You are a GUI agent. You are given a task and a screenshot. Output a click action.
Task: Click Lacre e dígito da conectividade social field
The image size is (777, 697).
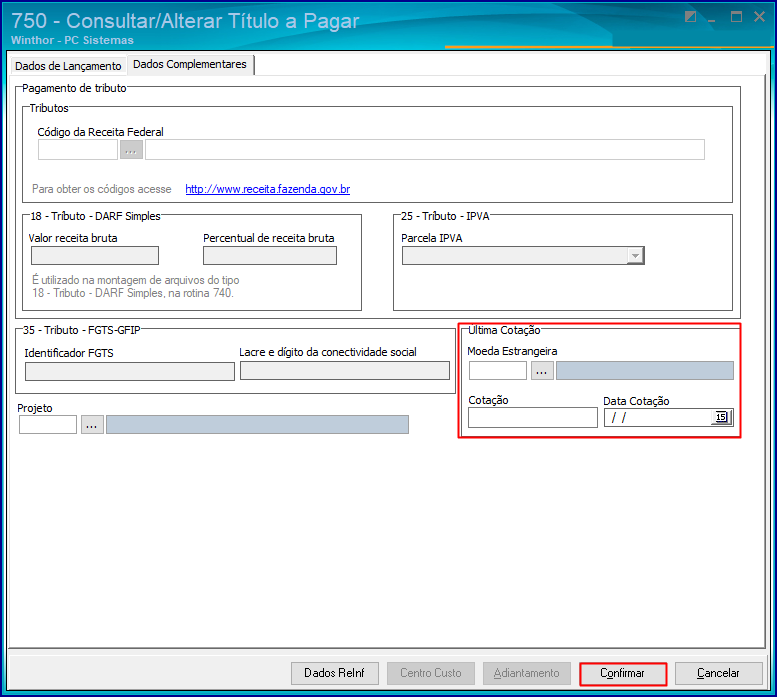click(x=345, y=371)
